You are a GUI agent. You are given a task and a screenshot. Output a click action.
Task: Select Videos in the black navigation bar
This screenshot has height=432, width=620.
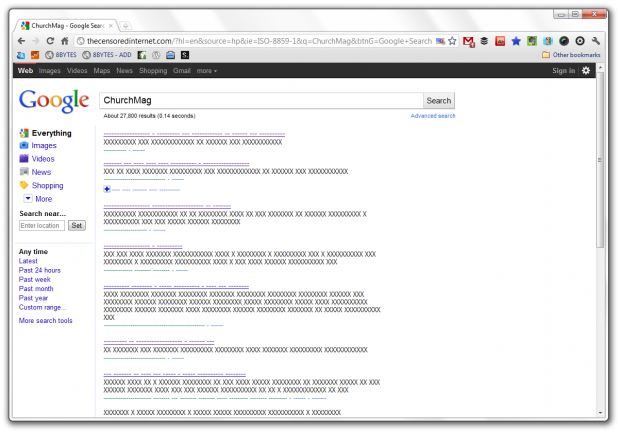[77, 70]
